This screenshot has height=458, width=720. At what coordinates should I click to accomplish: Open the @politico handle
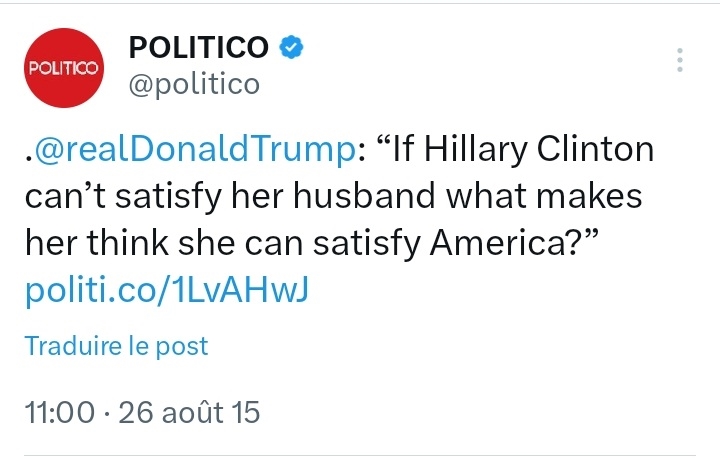(x=194, y=84)
